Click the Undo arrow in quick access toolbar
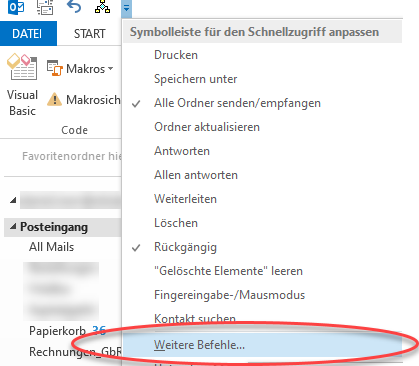The width and height of the screenshot is (419, 366). pos(74,7)
